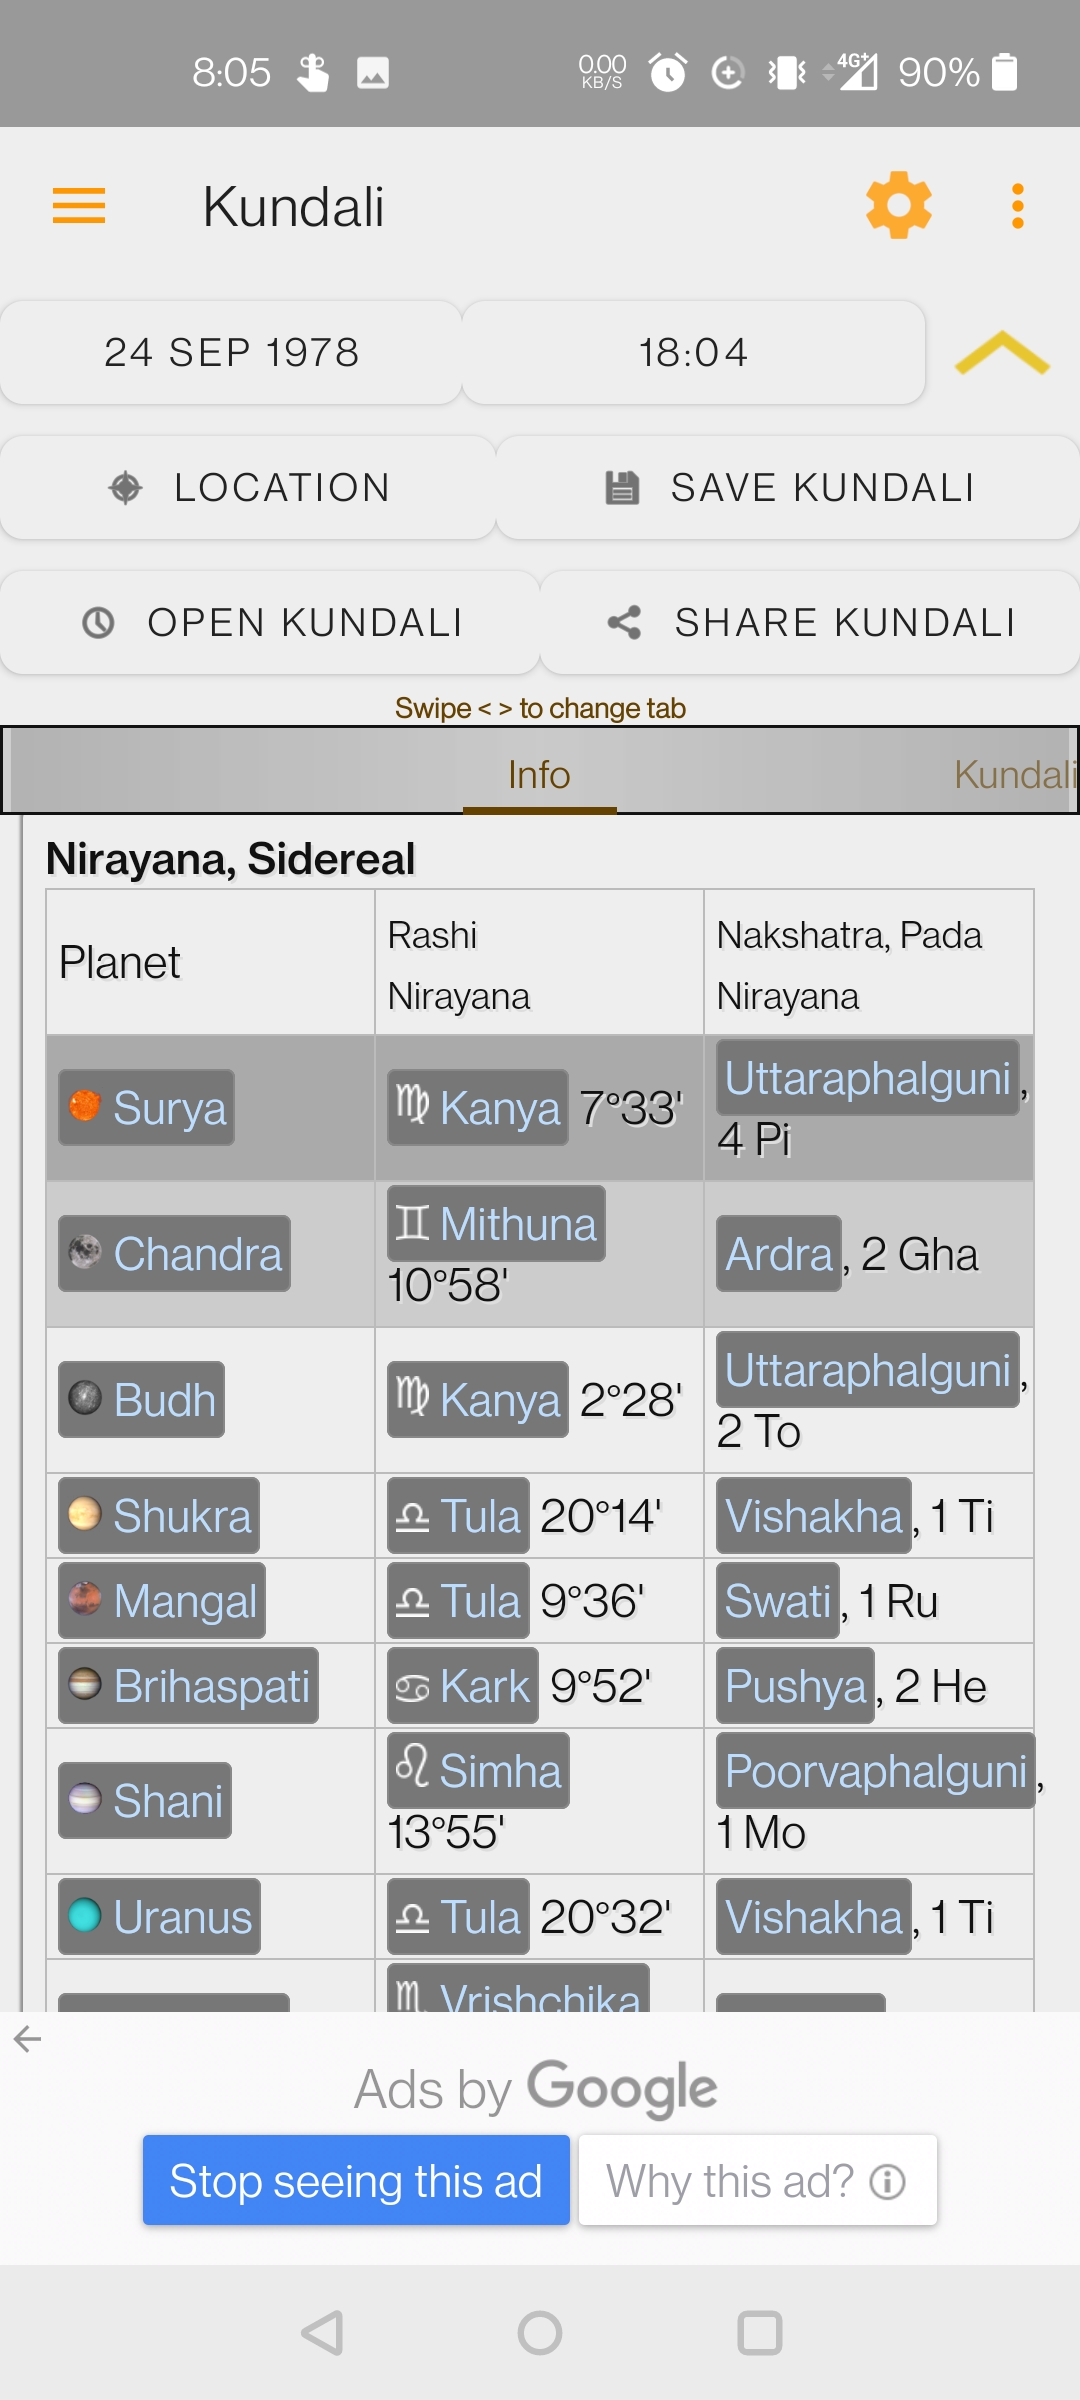Image resolution: width=1080 pixels, height=2400 pixels.
Task: Collapse the panel with the yellow chevron
Action: click(x=1002, y=353)
